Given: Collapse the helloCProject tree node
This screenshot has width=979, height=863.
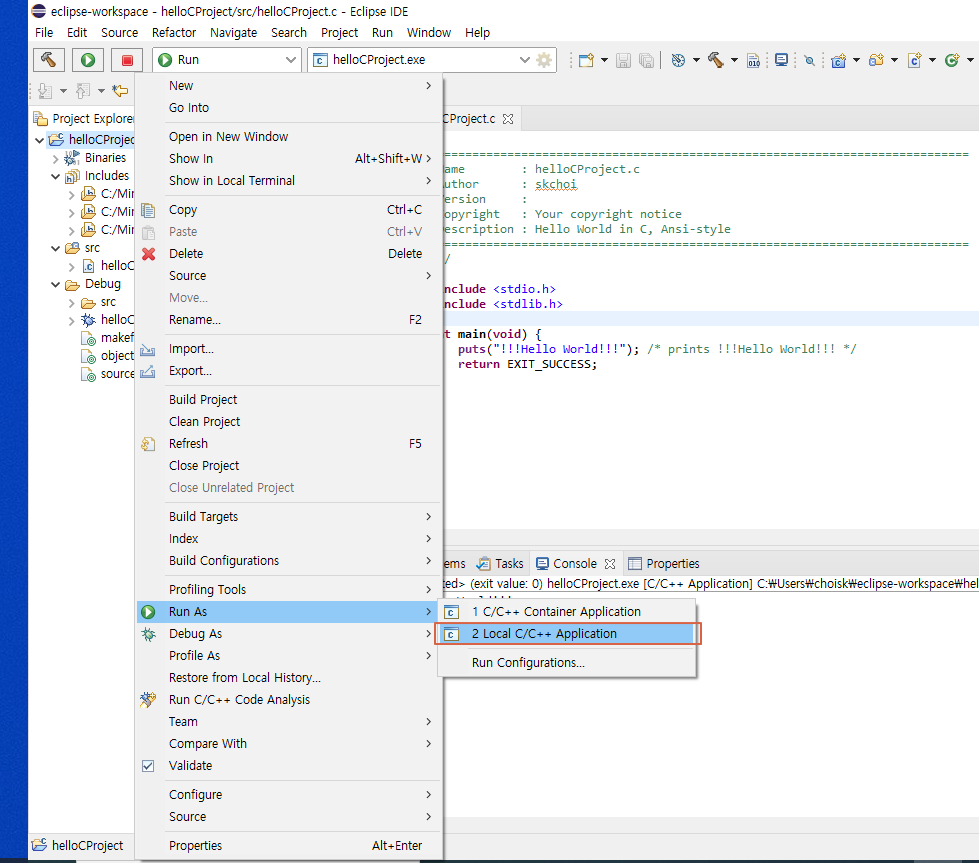Looking at the screenshot, I should pyautogui.click(x=39, y=140).
